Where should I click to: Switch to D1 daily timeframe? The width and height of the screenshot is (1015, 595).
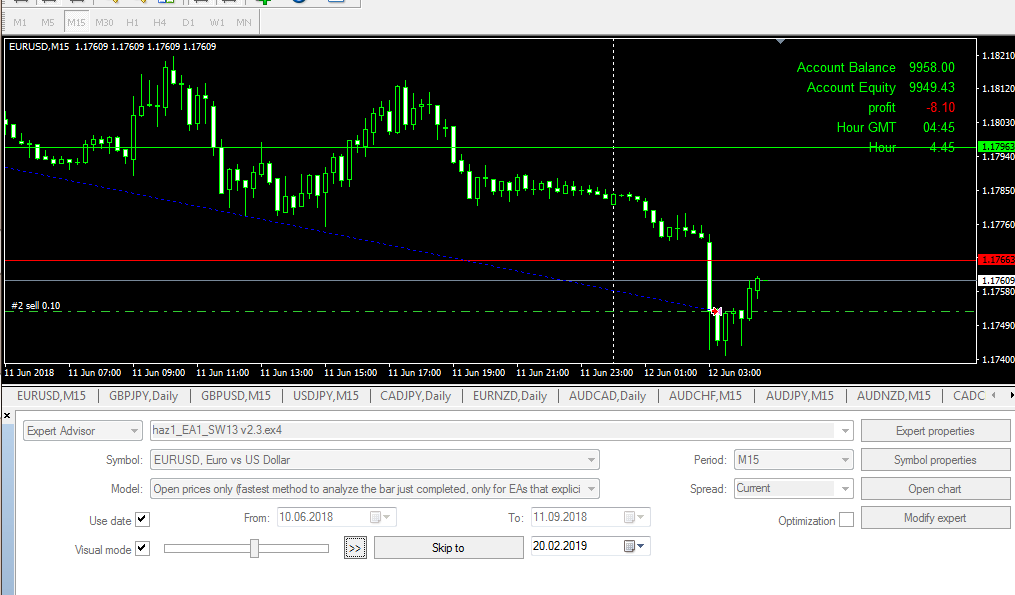coord(188,21)
